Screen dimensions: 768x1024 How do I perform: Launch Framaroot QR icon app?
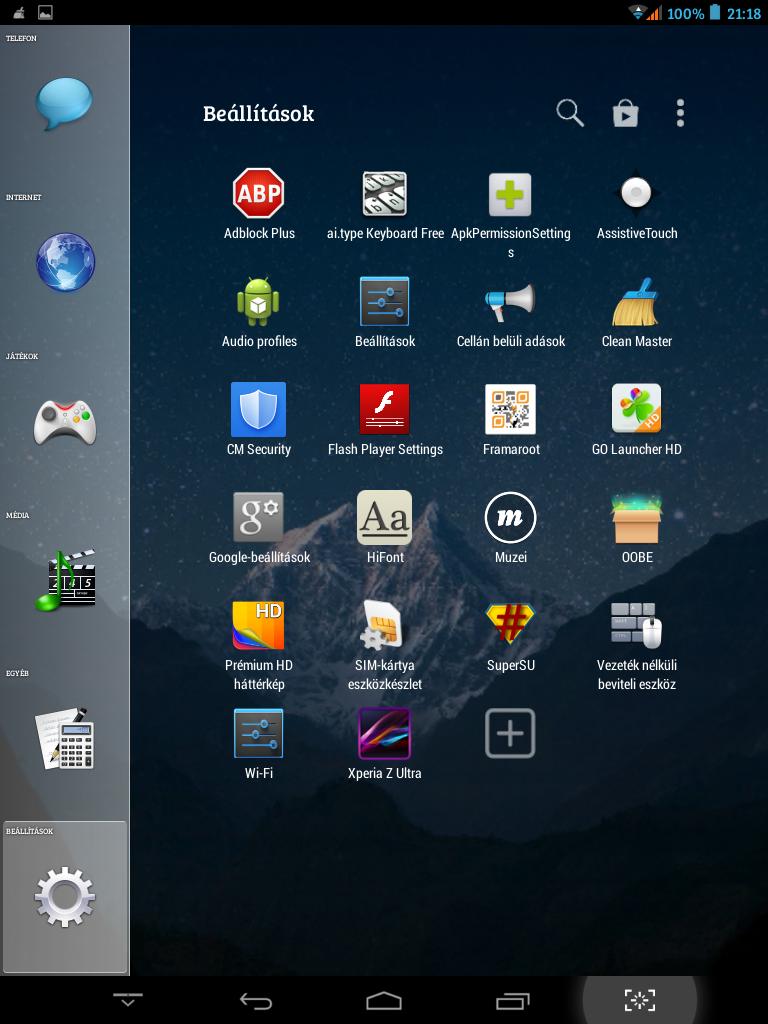(x=510, y=409)
